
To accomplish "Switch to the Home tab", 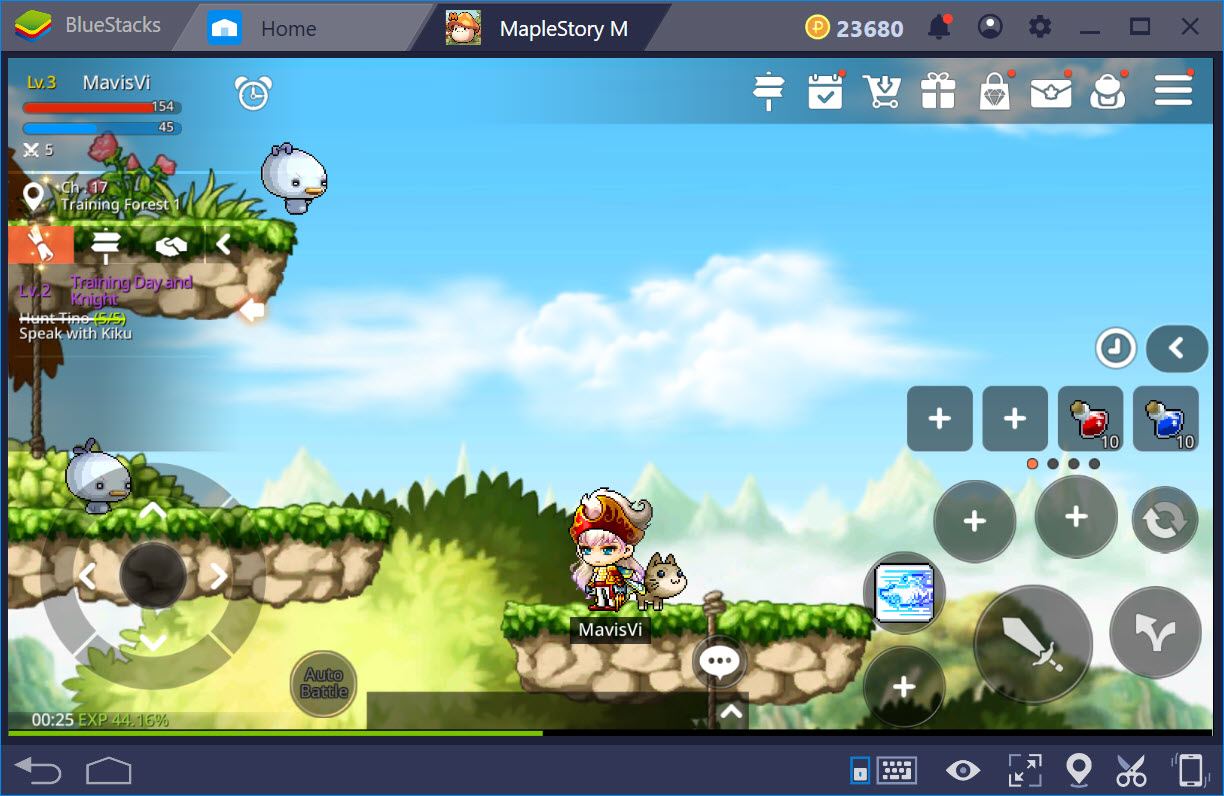I will (x=287, y=29).
